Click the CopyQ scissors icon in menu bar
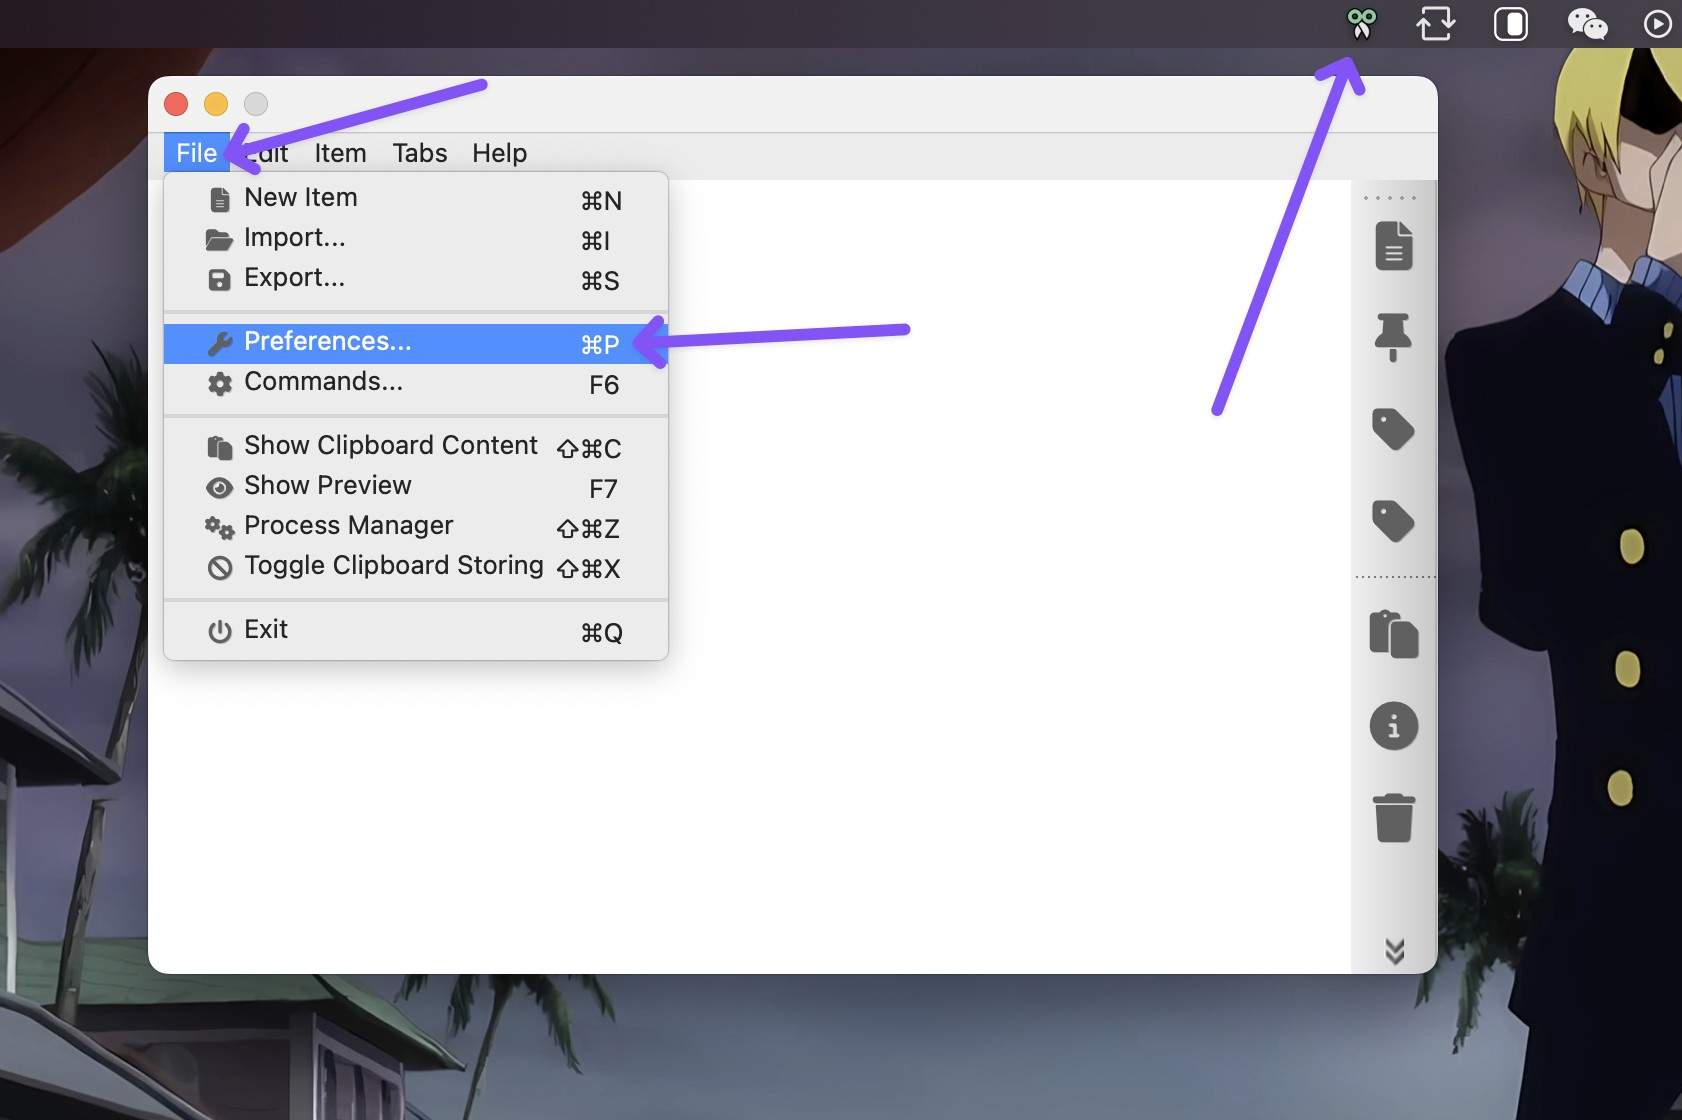Screen dimensions: 1682x1120 click(1361, 23)
